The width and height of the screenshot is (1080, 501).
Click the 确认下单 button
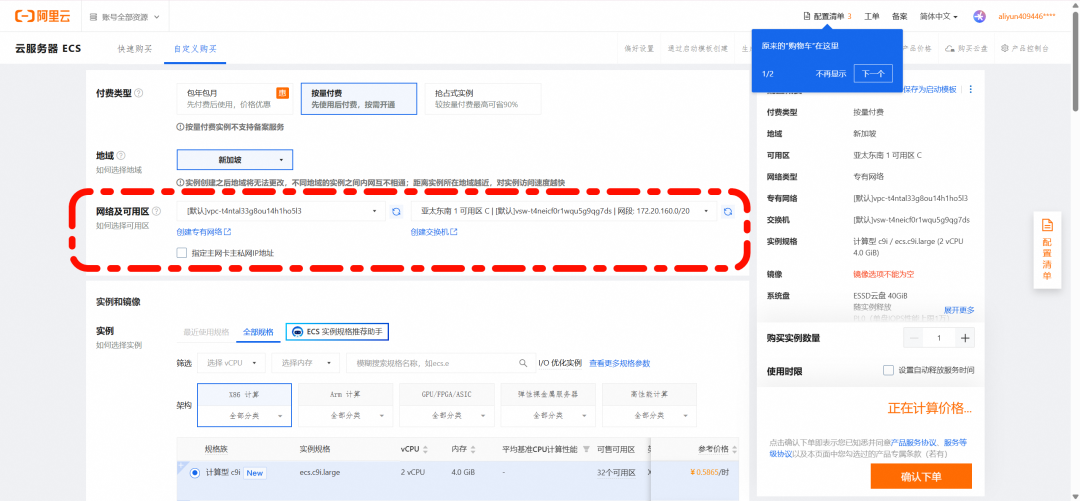coord(921,476)
